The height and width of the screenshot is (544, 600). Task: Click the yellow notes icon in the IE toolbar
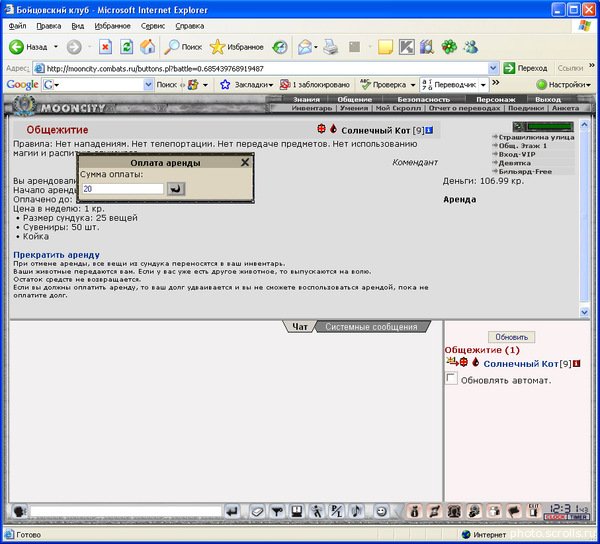[385, 47]
